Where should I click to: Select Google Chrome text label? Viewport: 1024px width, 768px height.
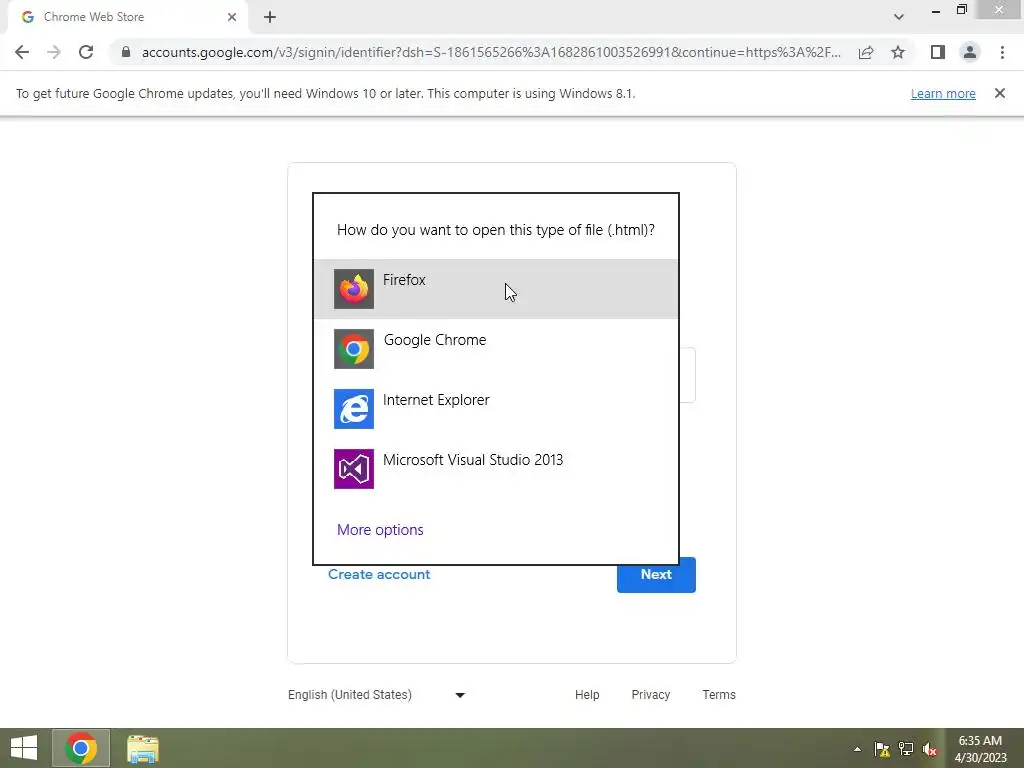(x=435, y=340)
